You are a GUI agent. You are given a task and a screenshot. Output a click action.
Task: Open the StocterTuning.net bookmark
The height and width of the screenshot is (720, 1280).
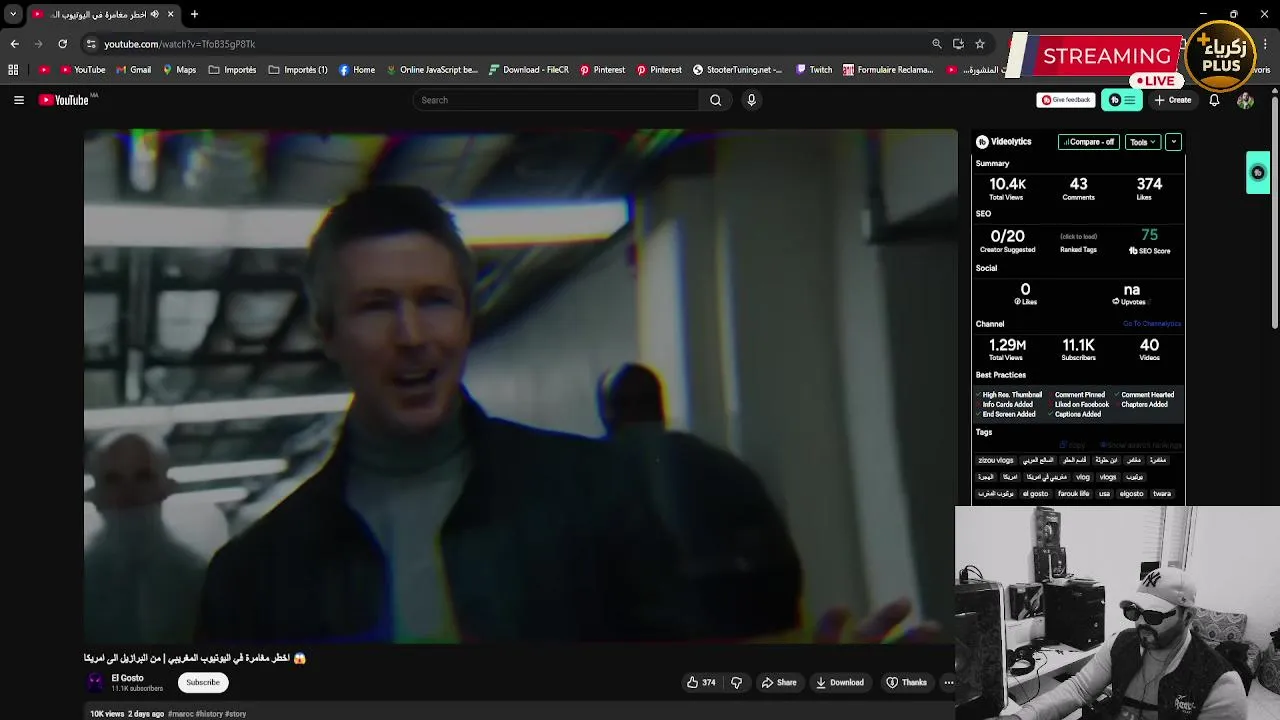point(737,70)
